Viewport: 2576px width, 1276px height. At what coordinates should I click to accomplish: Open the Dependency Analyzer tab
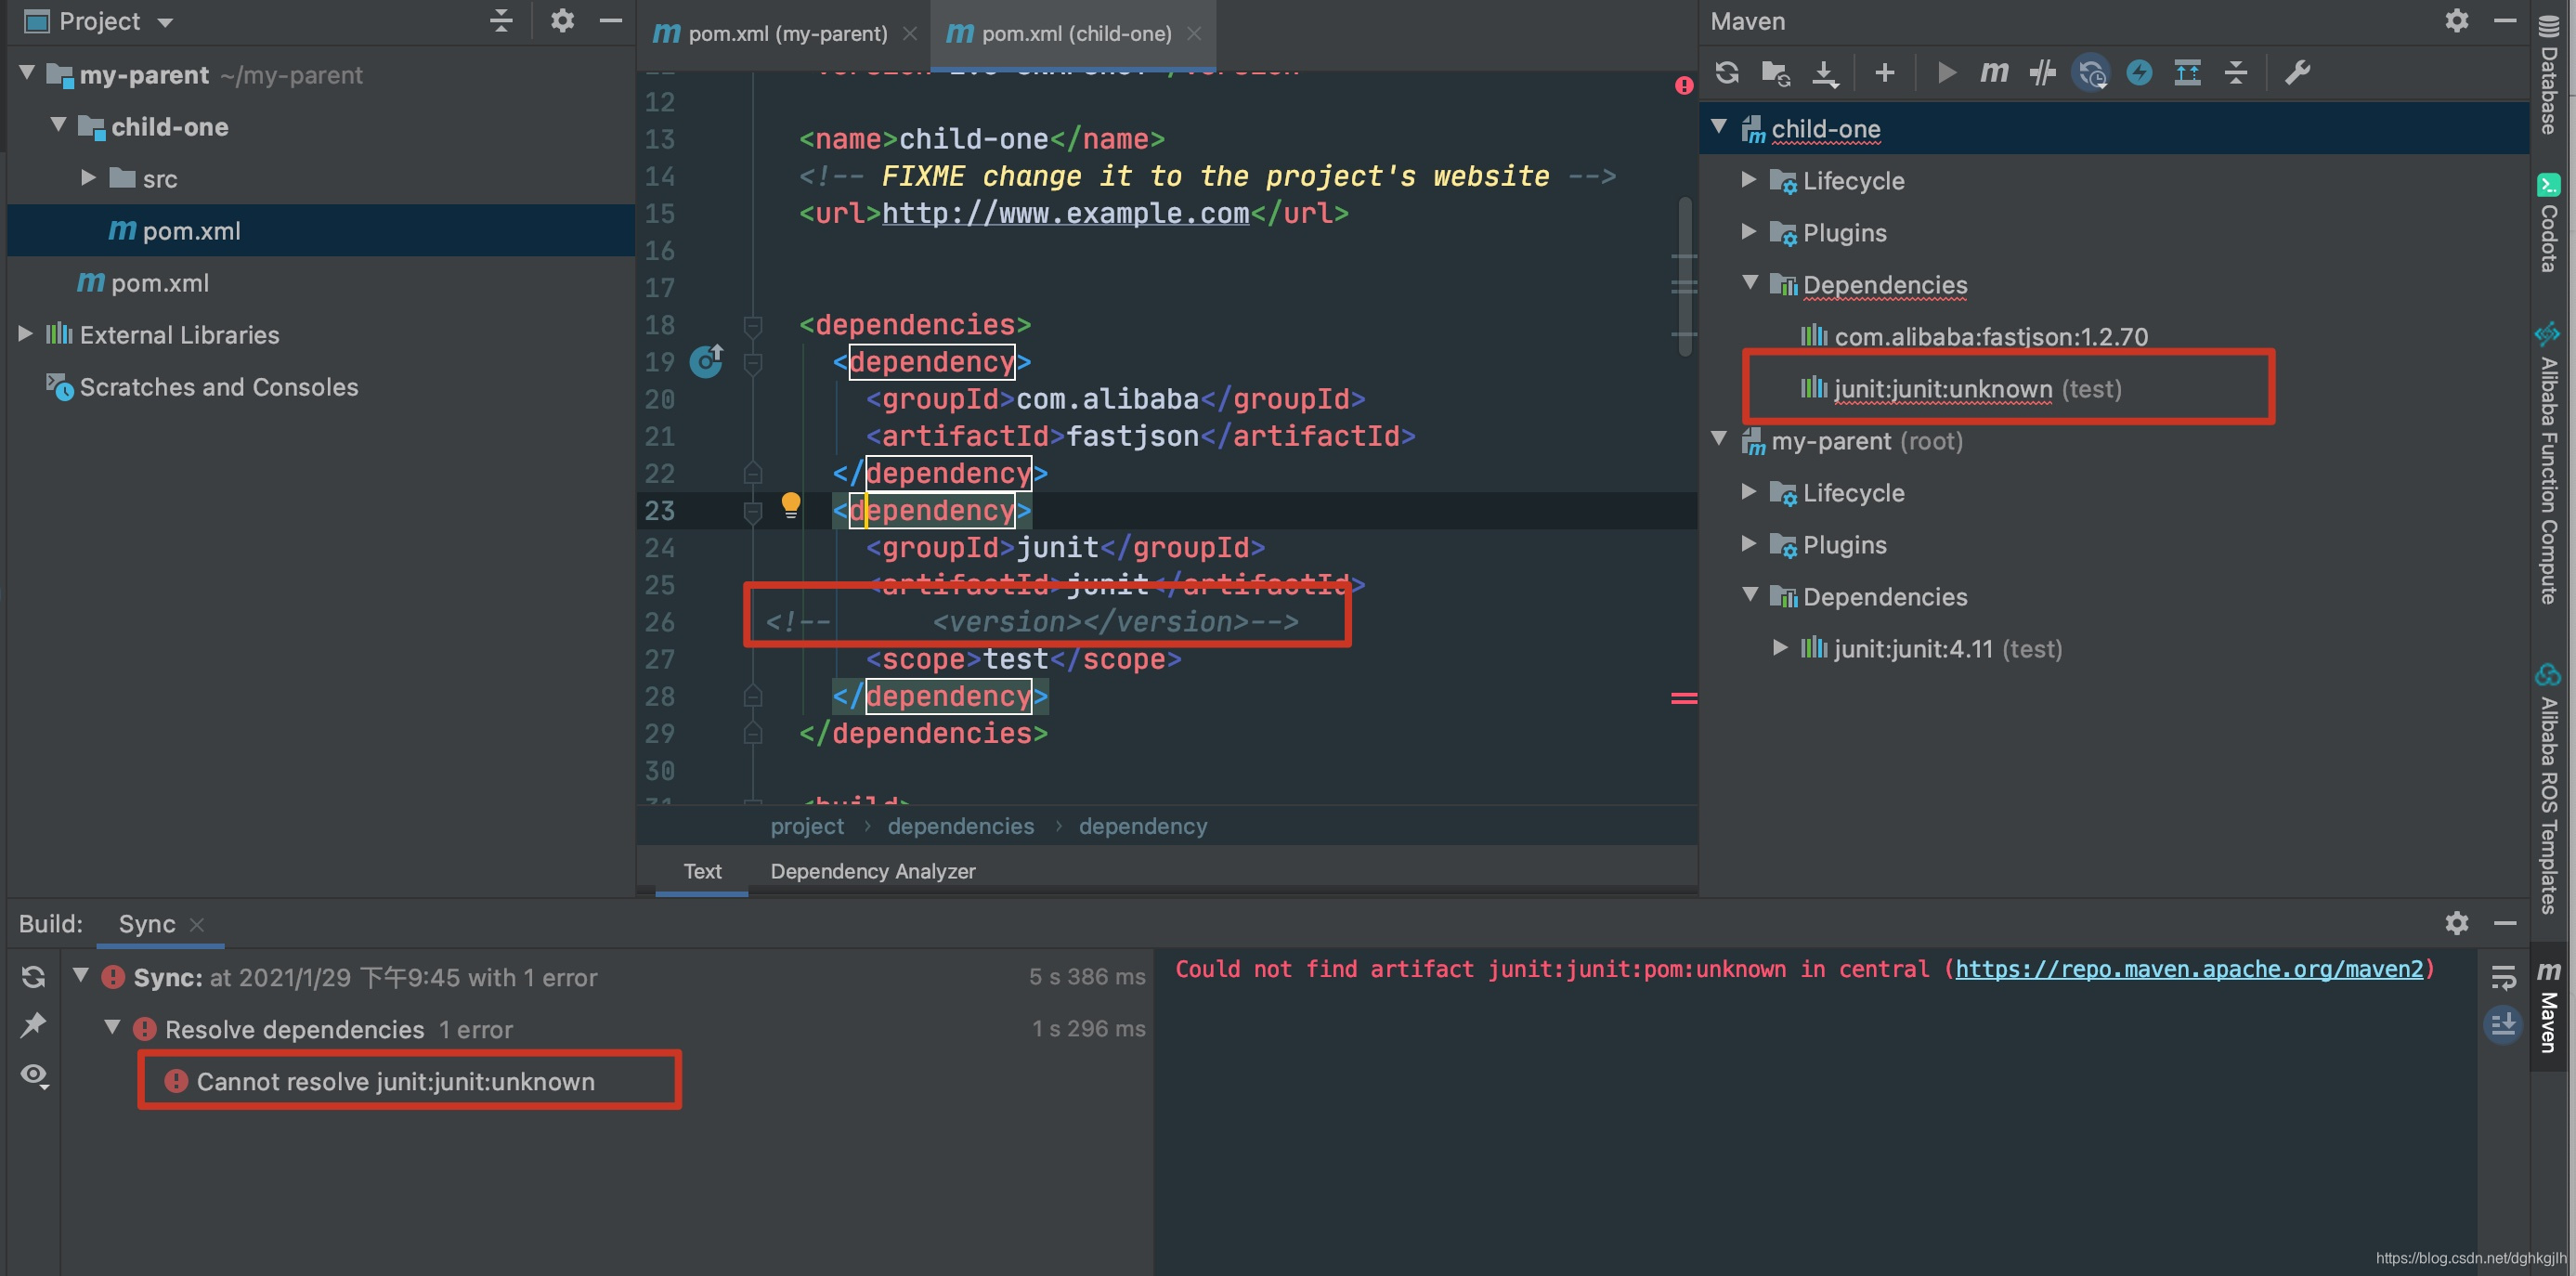(x=872, y=871)
